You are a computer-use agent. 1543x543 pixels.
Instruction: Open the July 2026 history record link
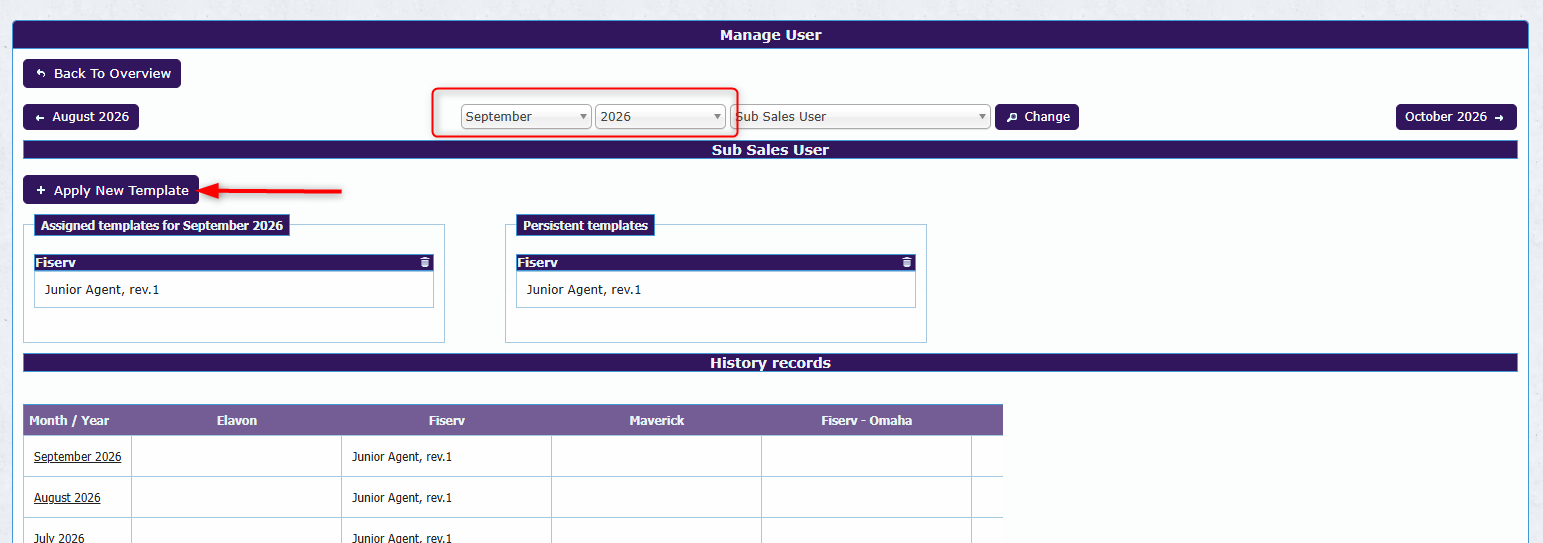click(59, 538)
